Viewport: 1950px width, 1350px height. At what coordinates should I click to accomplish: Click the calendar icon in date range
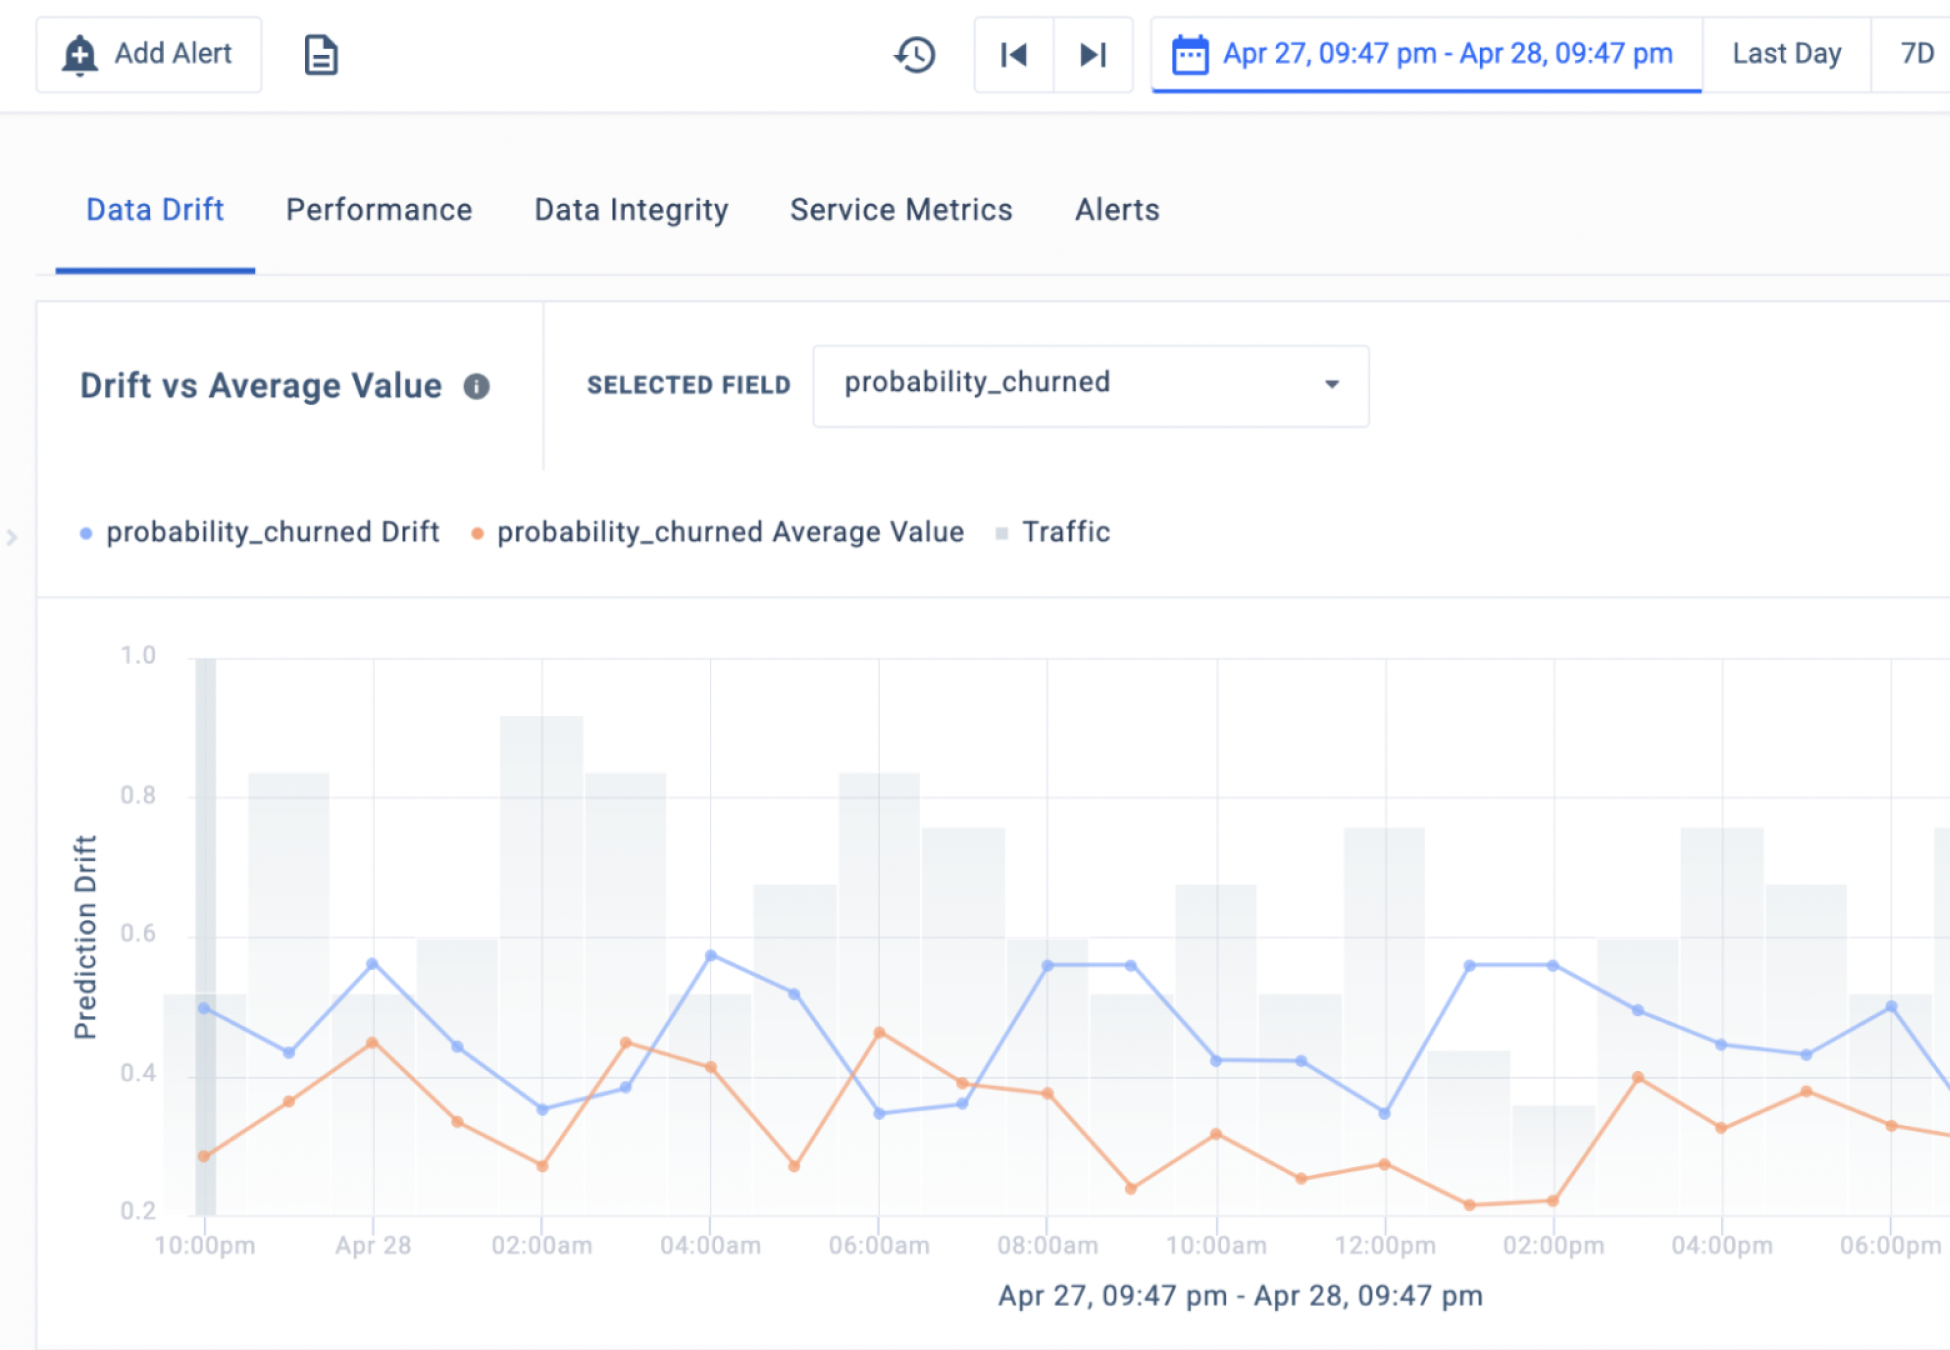tap(1190, 54)
